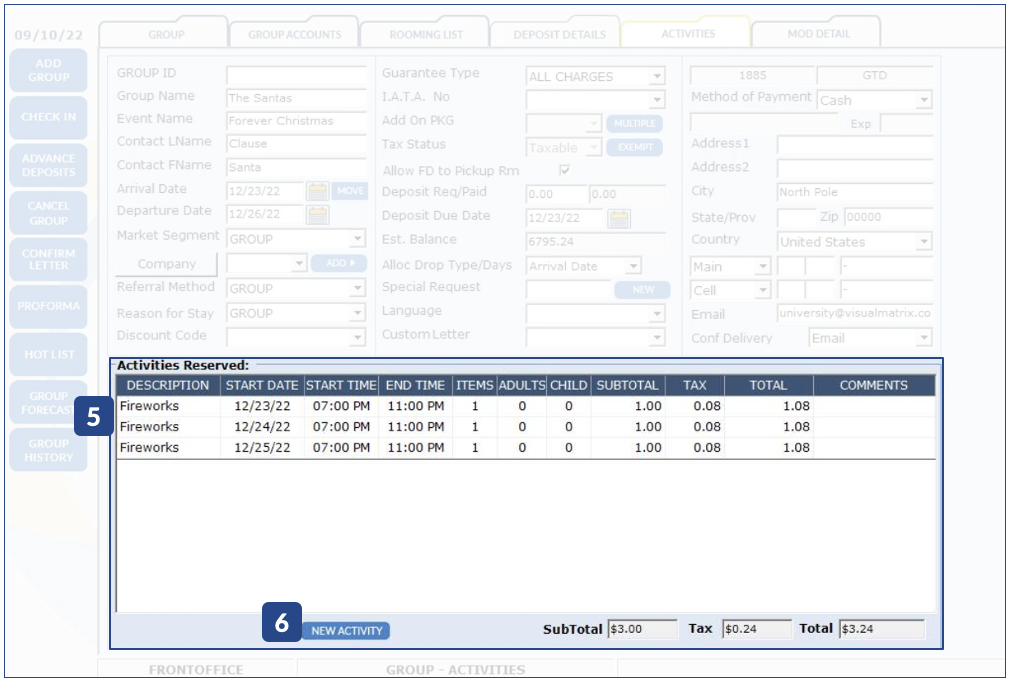Open the Arrival Date calendar picker

(x=317, y=190)
